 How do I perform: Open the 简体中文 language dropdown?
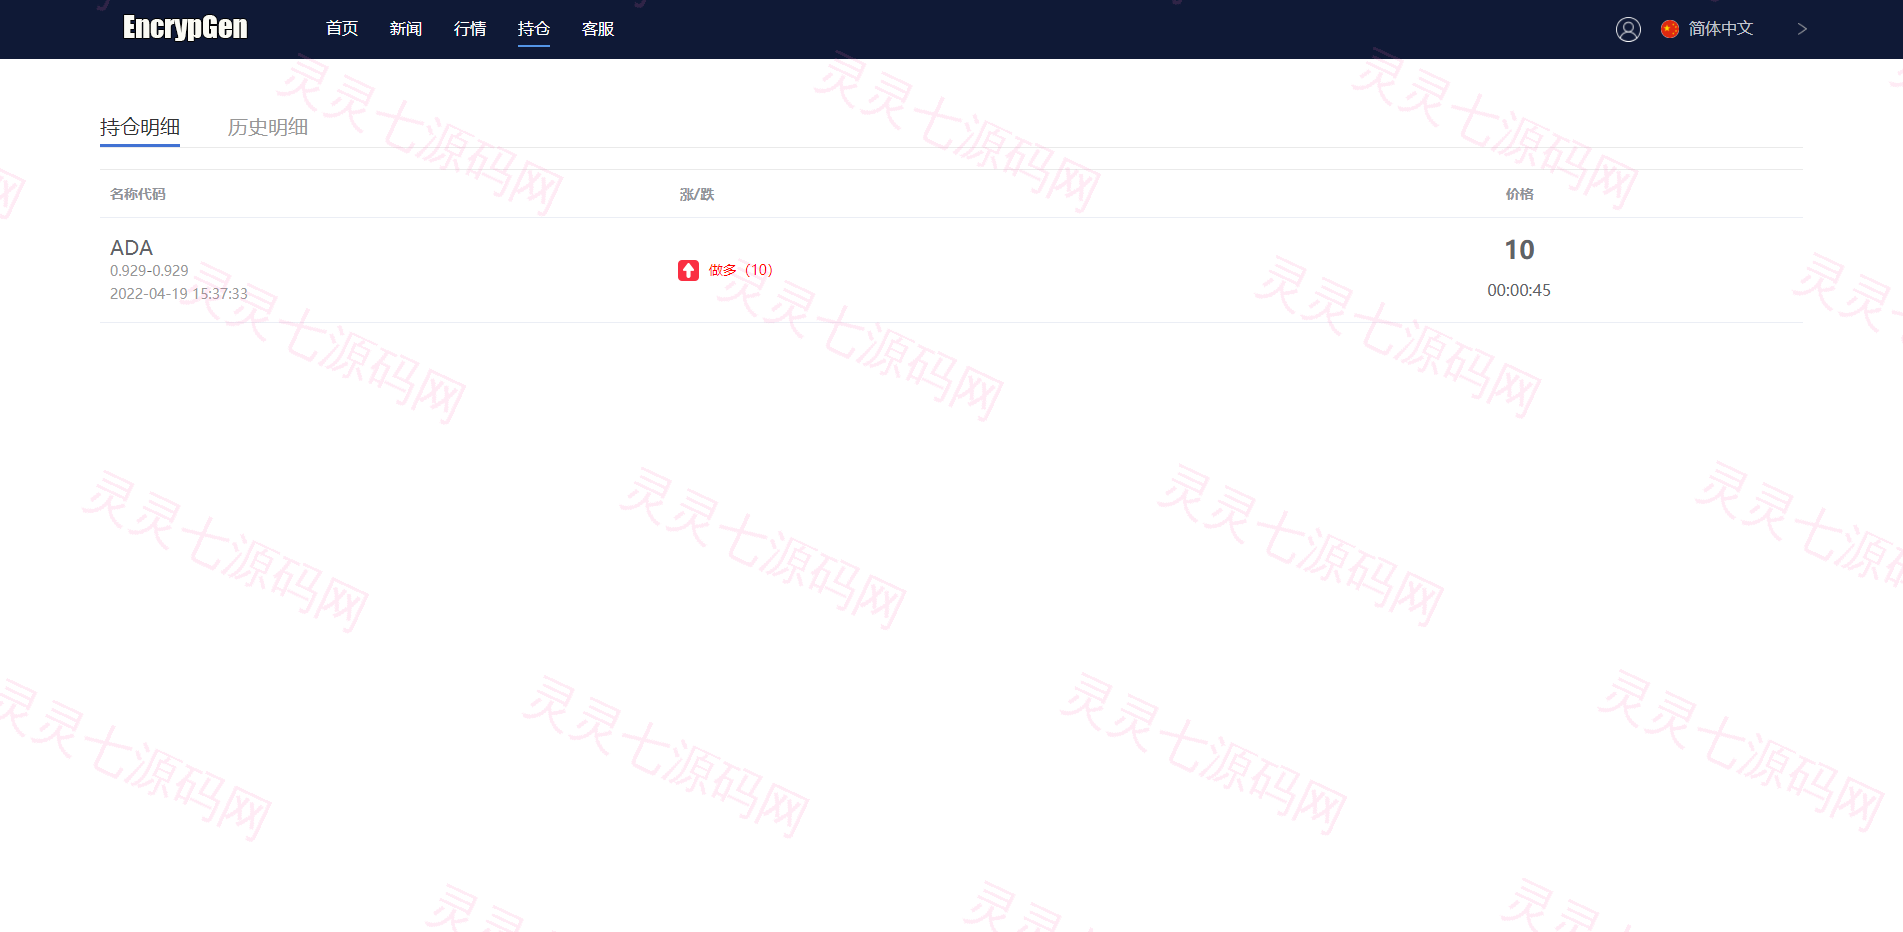1720,29
